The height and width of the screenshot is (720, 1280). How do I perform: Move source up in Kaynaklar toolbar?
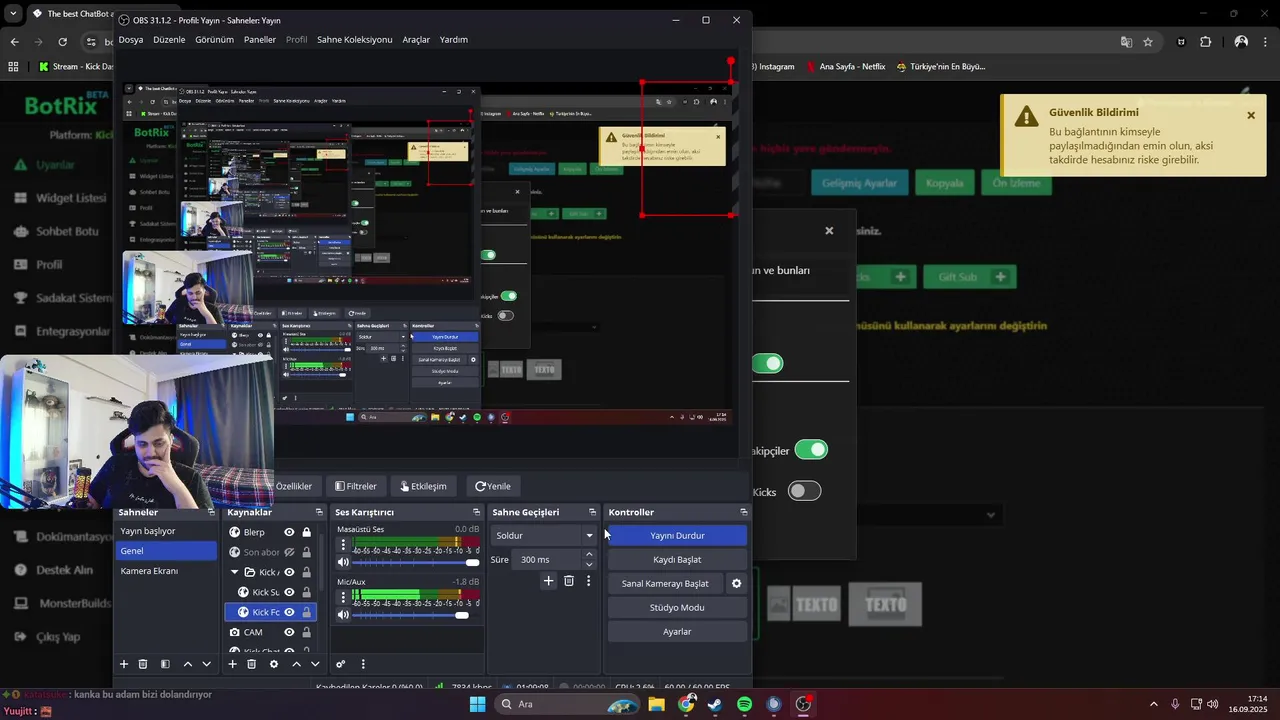(296, 664)
